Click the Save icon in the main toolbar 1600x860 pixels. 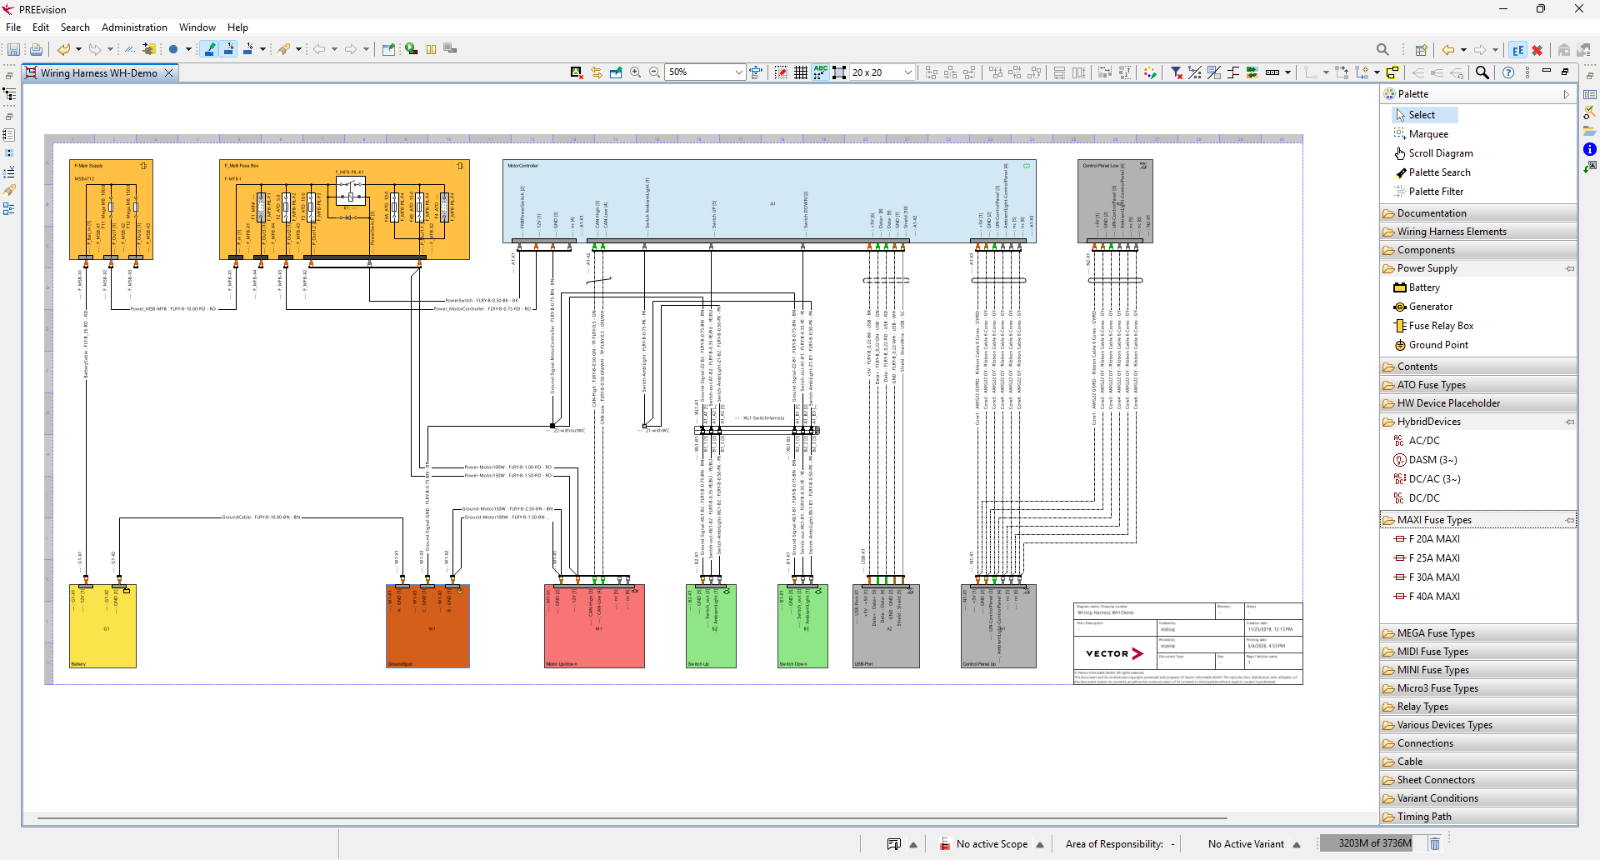[14, 49]
